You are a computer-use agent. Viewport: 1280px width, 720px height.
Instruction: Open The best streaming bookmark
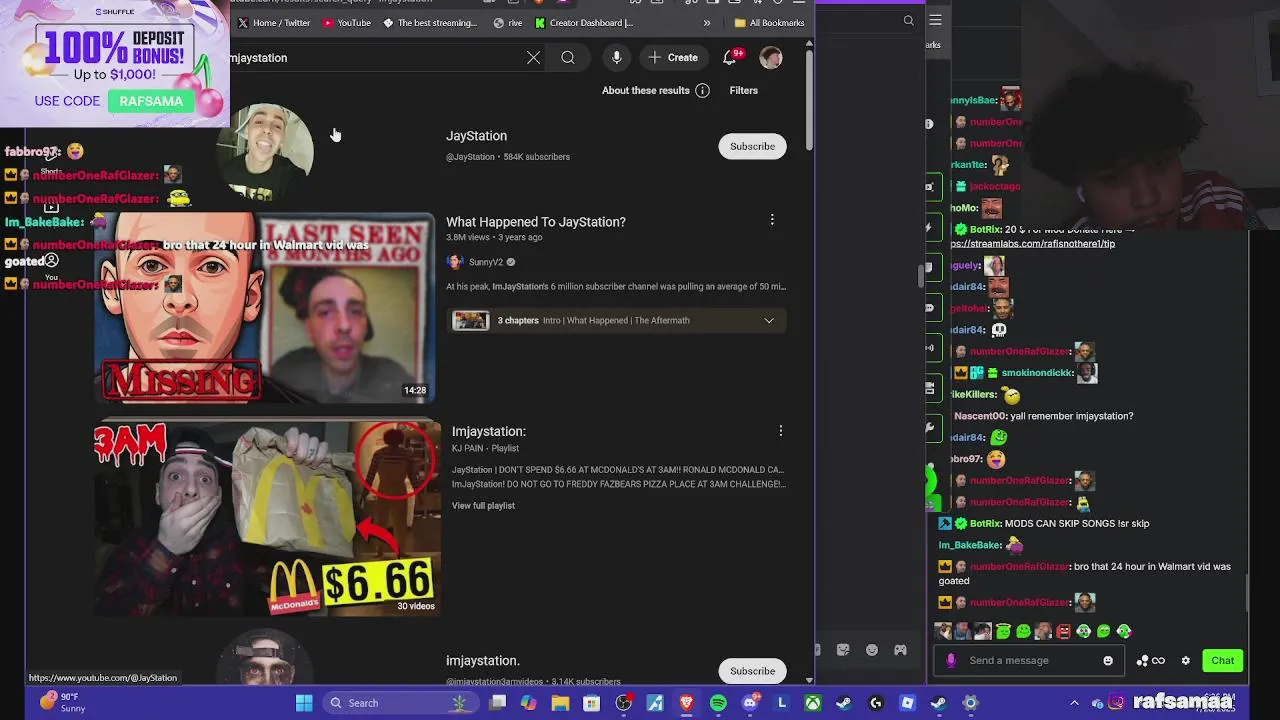[430, 23]
